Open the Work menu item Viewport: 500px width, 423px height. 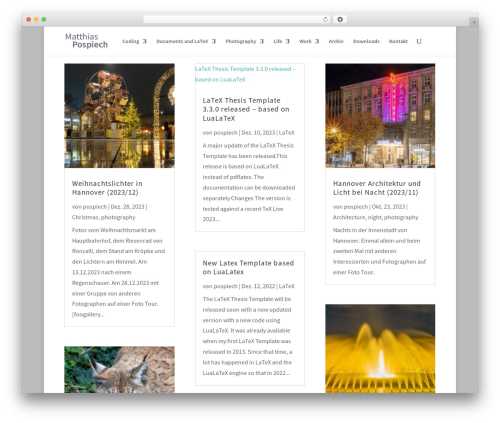305,41
